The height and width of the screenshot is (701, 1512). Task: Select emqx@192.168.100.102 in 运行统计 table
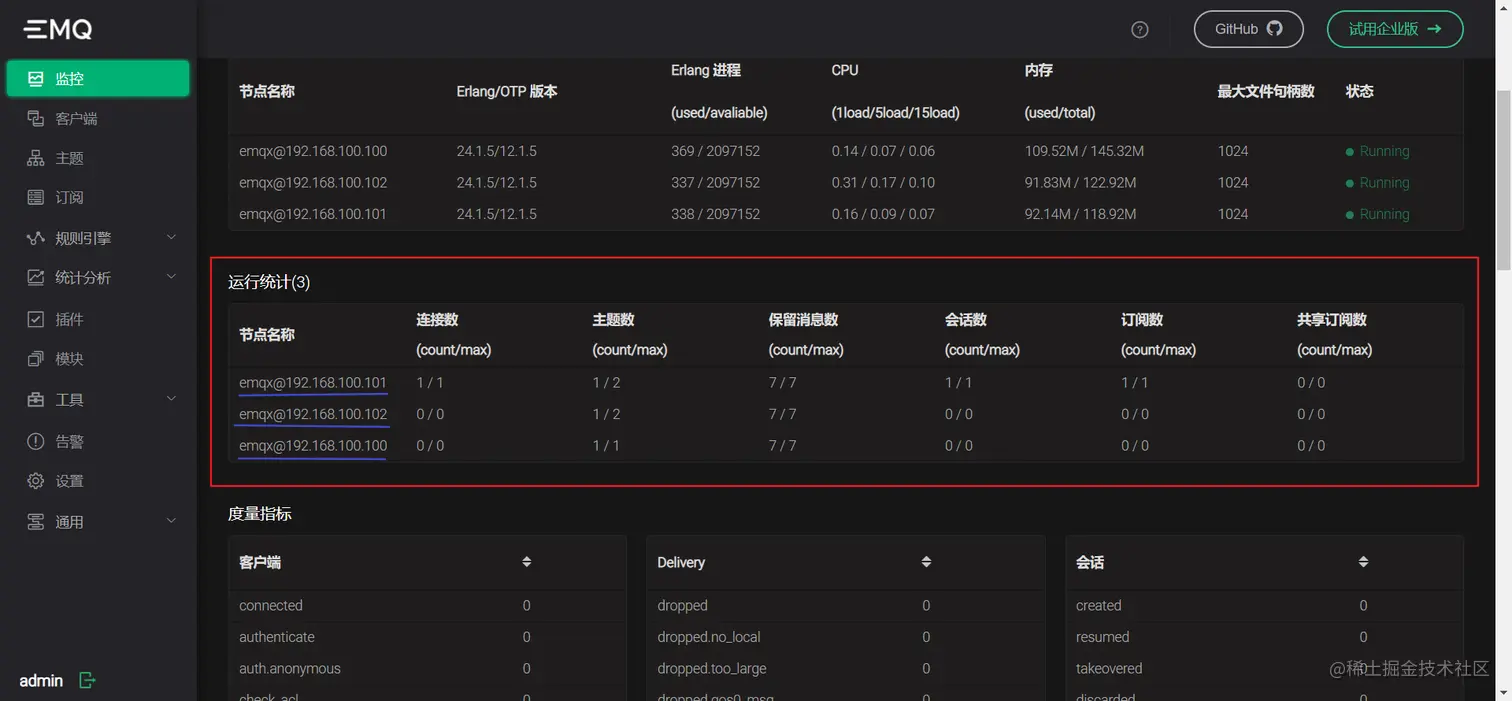pyautogui.click(x=313, y=414)
